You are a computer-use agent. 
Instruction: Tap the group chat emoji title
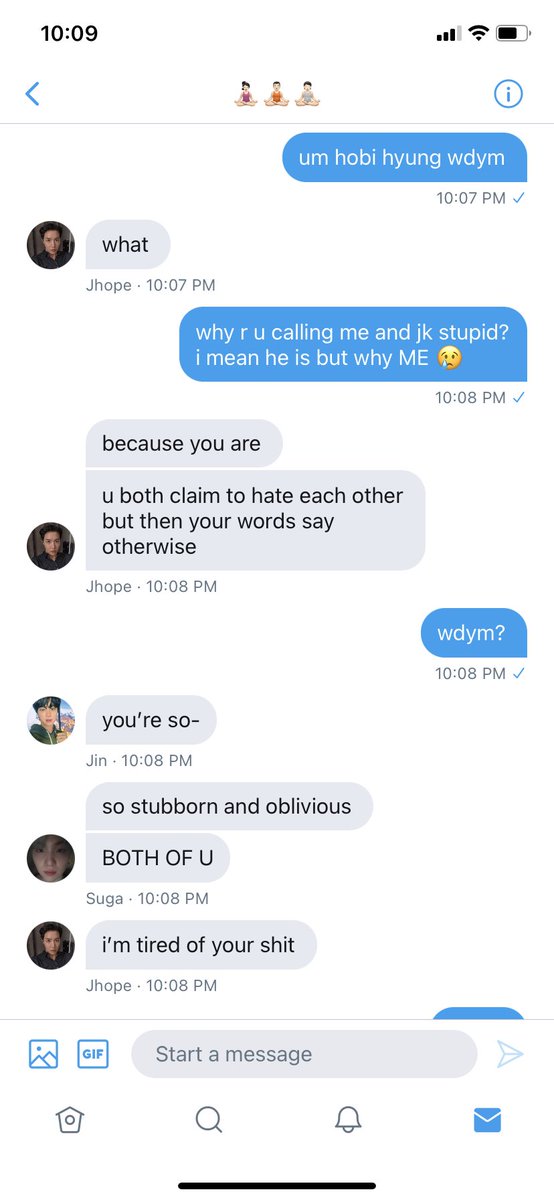click(x=277, y=94)
